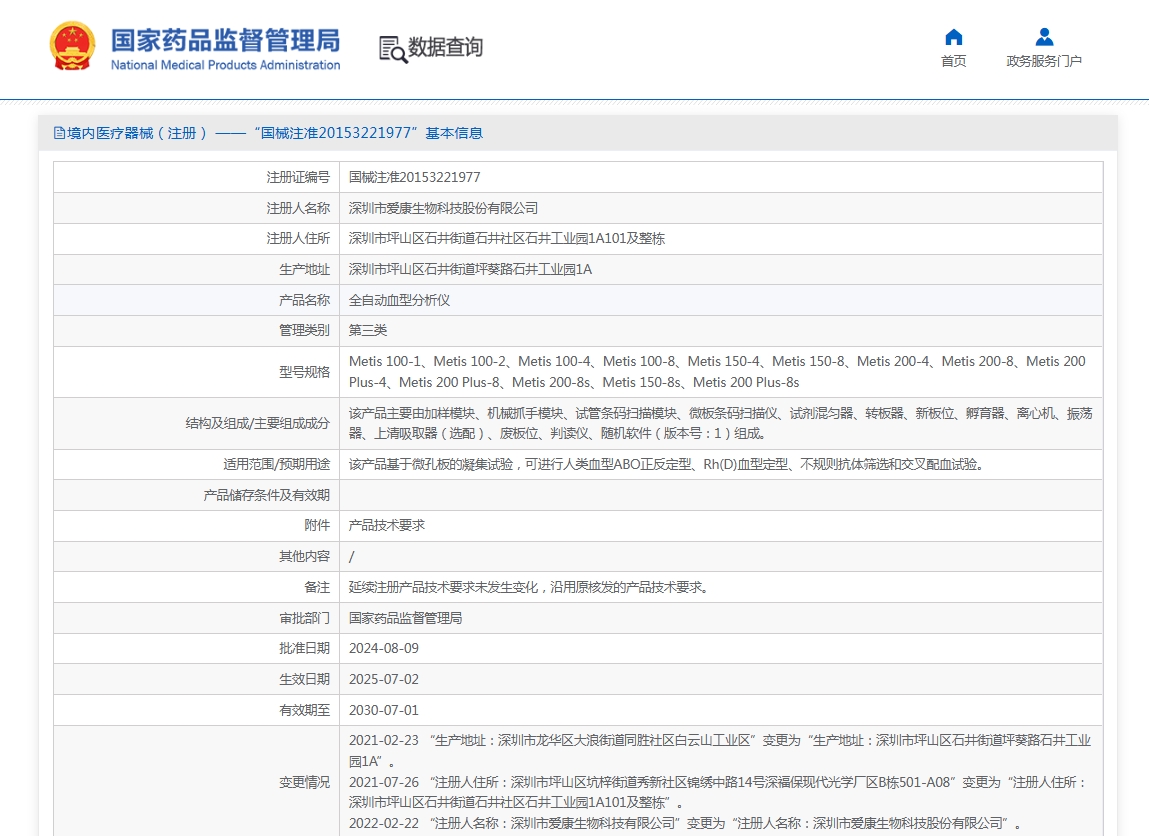Click the 境内医疗器械（注册）基本信息 header
1149x836 pixels.
click(268, 133)
